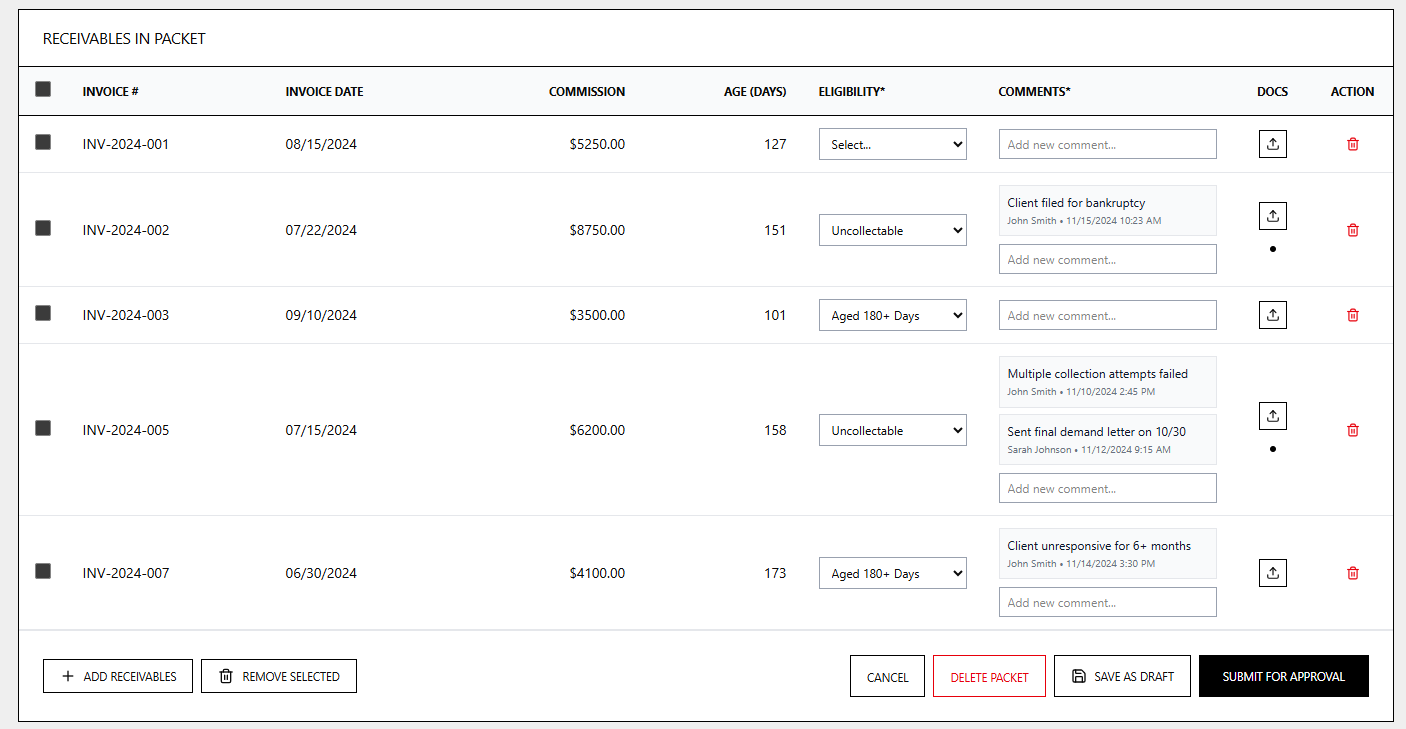Image resolution: width=1406 pixels, height=729 pixels.
Task: Upload a document for INV-2024-005
Action: pyautogui.click(x=1272, y=415)
